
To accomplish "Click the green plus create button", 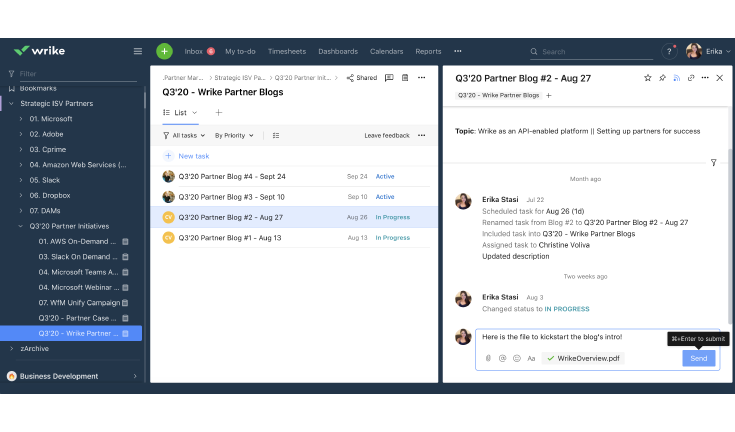I will 164,51.
